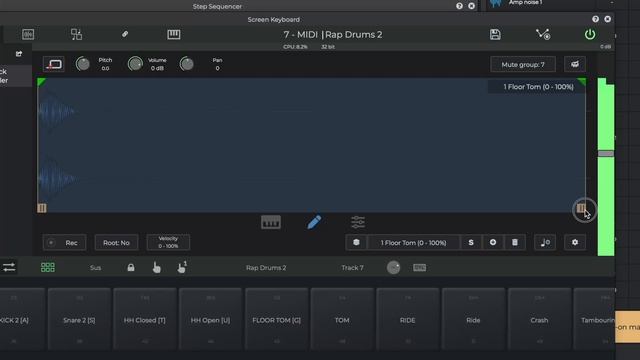
Task: Trigger the Snare 2 [S] pad
Action: click(x=79, y=319)
